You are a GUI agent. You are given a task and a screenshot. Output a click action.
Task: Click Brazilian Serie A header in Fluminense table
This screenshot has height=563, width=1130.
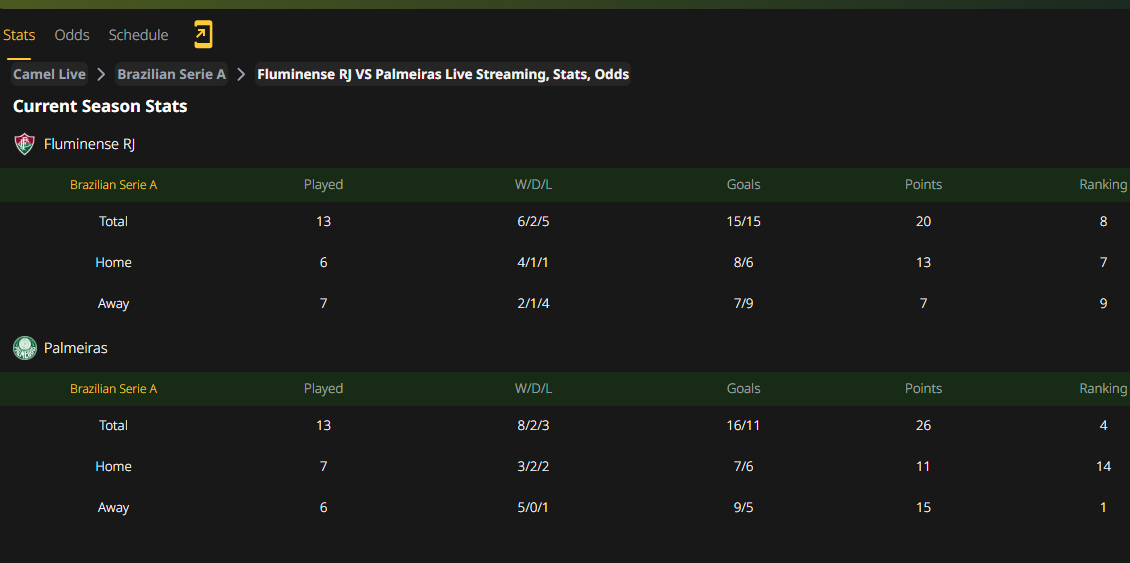tap(113, 185)
